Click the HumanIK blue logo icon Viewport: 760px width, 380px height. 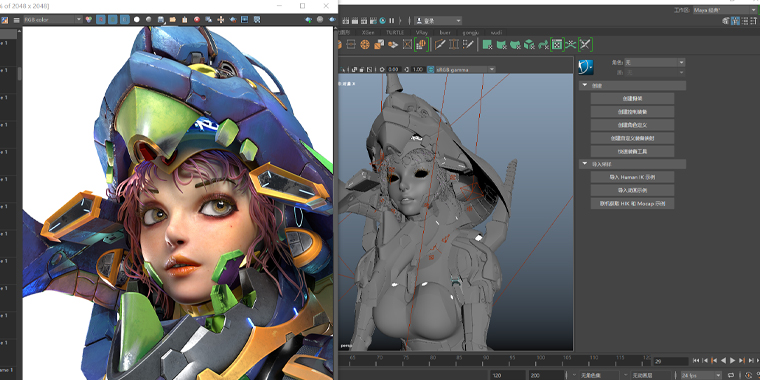coord(586,66)
